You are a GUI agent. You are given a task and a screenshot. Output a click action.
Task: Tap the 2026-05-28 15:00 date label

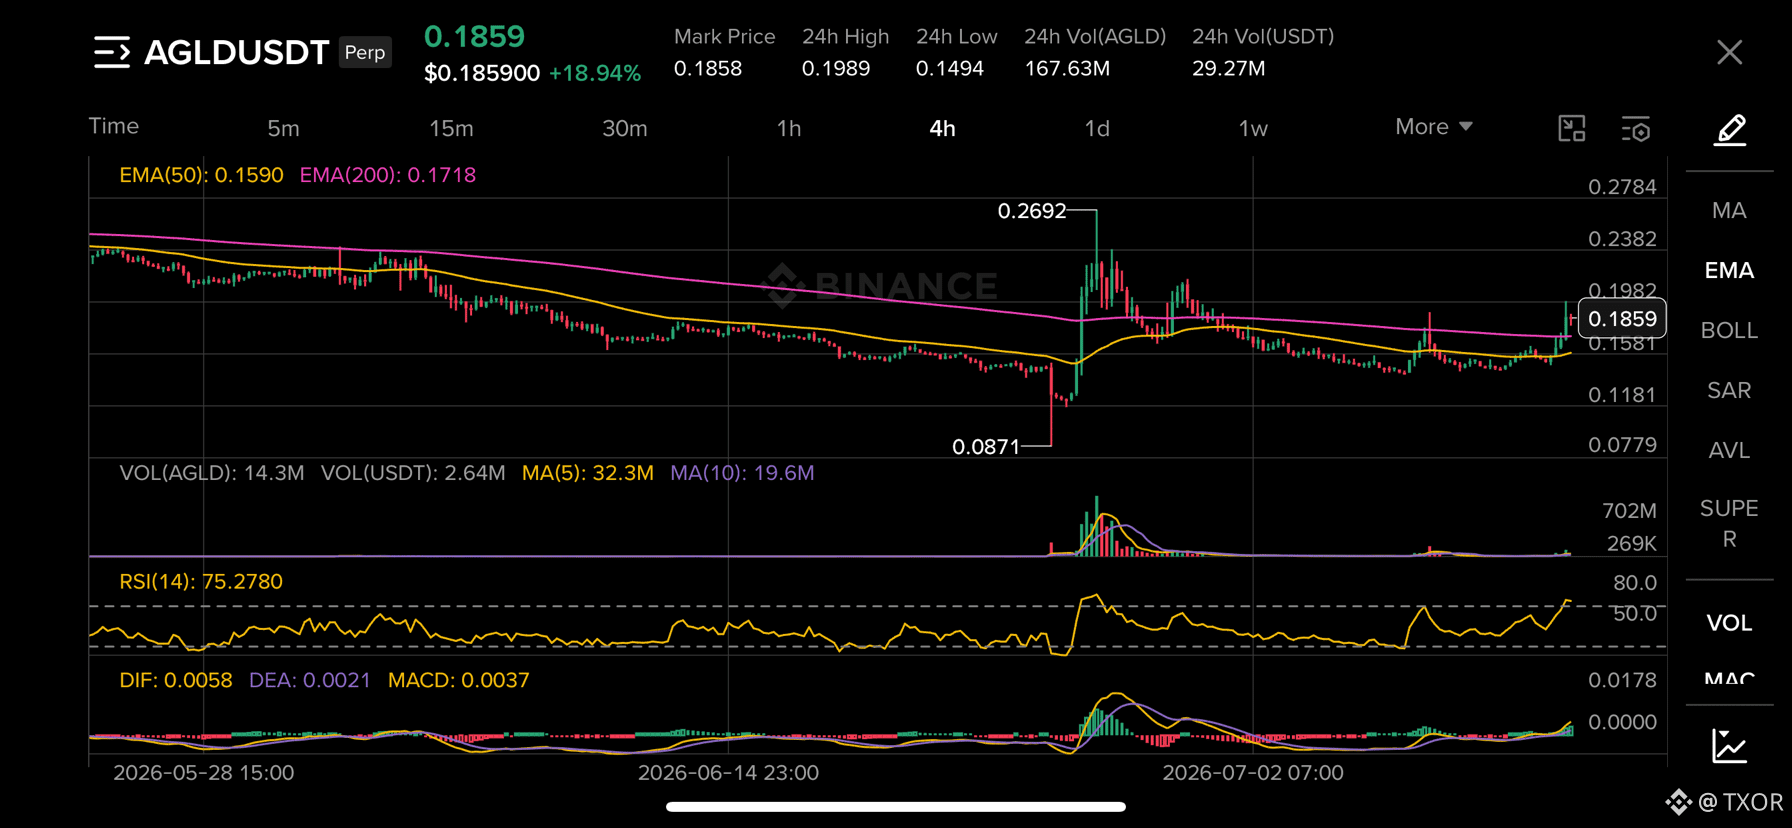(204, 773)
